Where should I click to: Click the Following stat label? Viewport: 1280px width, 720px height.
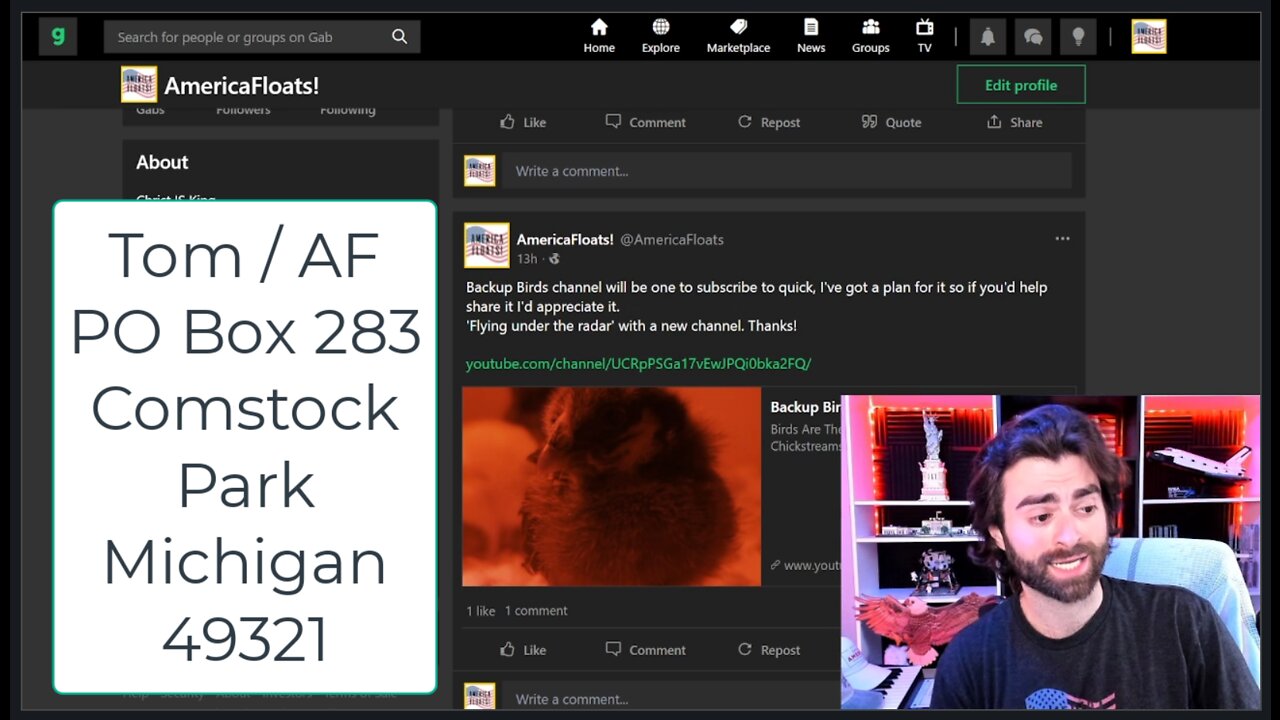pos(348,110)
